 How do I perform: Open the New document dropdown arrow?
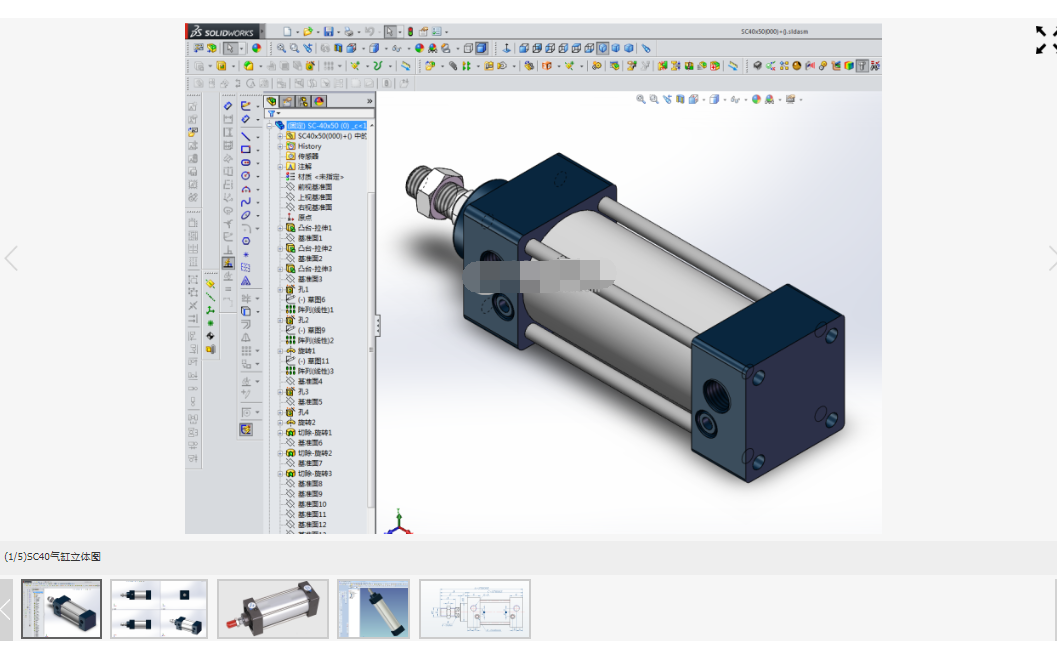tap(297, 32)
